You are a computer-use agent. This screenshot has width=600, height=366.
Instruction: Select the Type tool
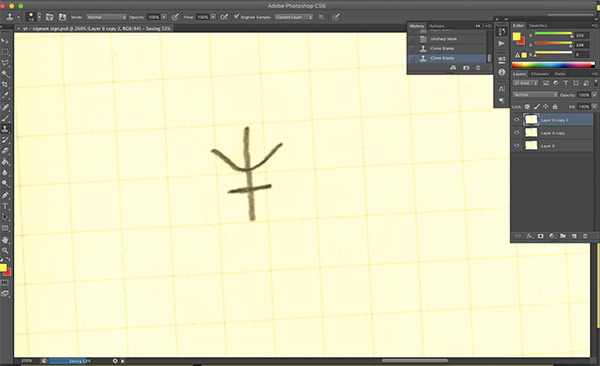pyautogui.click(x=5, y=206)
